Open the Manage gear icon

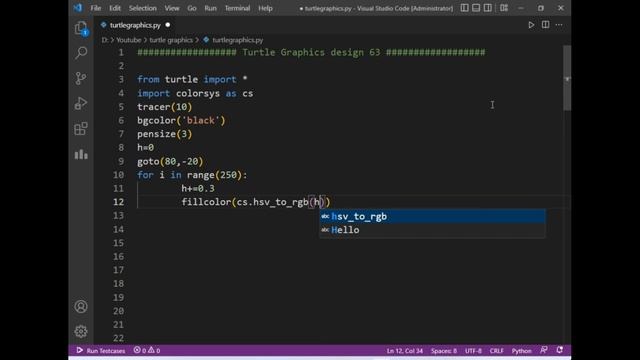[81, 331]
